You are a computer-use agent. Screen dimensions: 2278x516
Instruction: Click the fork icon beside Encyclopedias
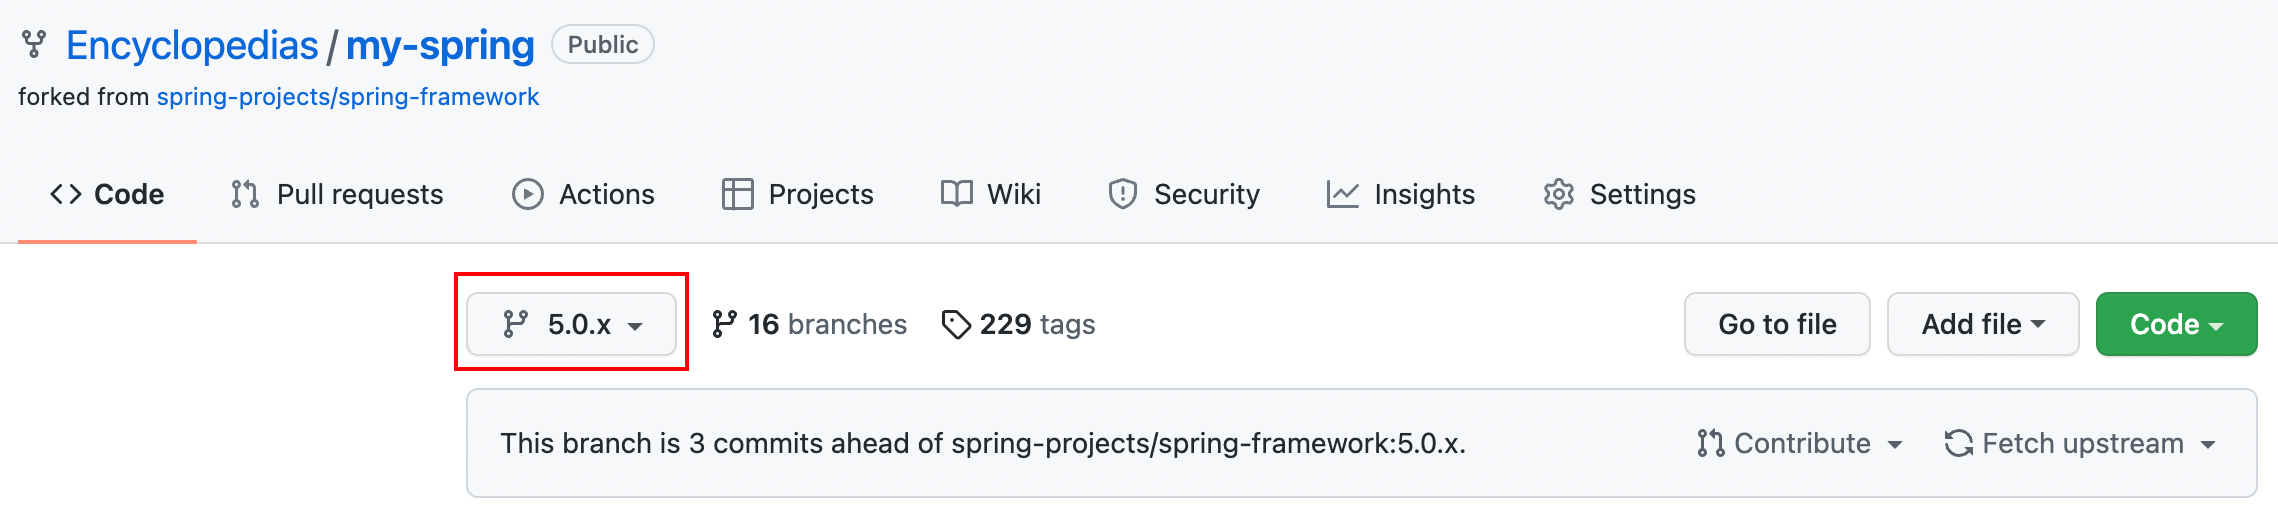34,45
